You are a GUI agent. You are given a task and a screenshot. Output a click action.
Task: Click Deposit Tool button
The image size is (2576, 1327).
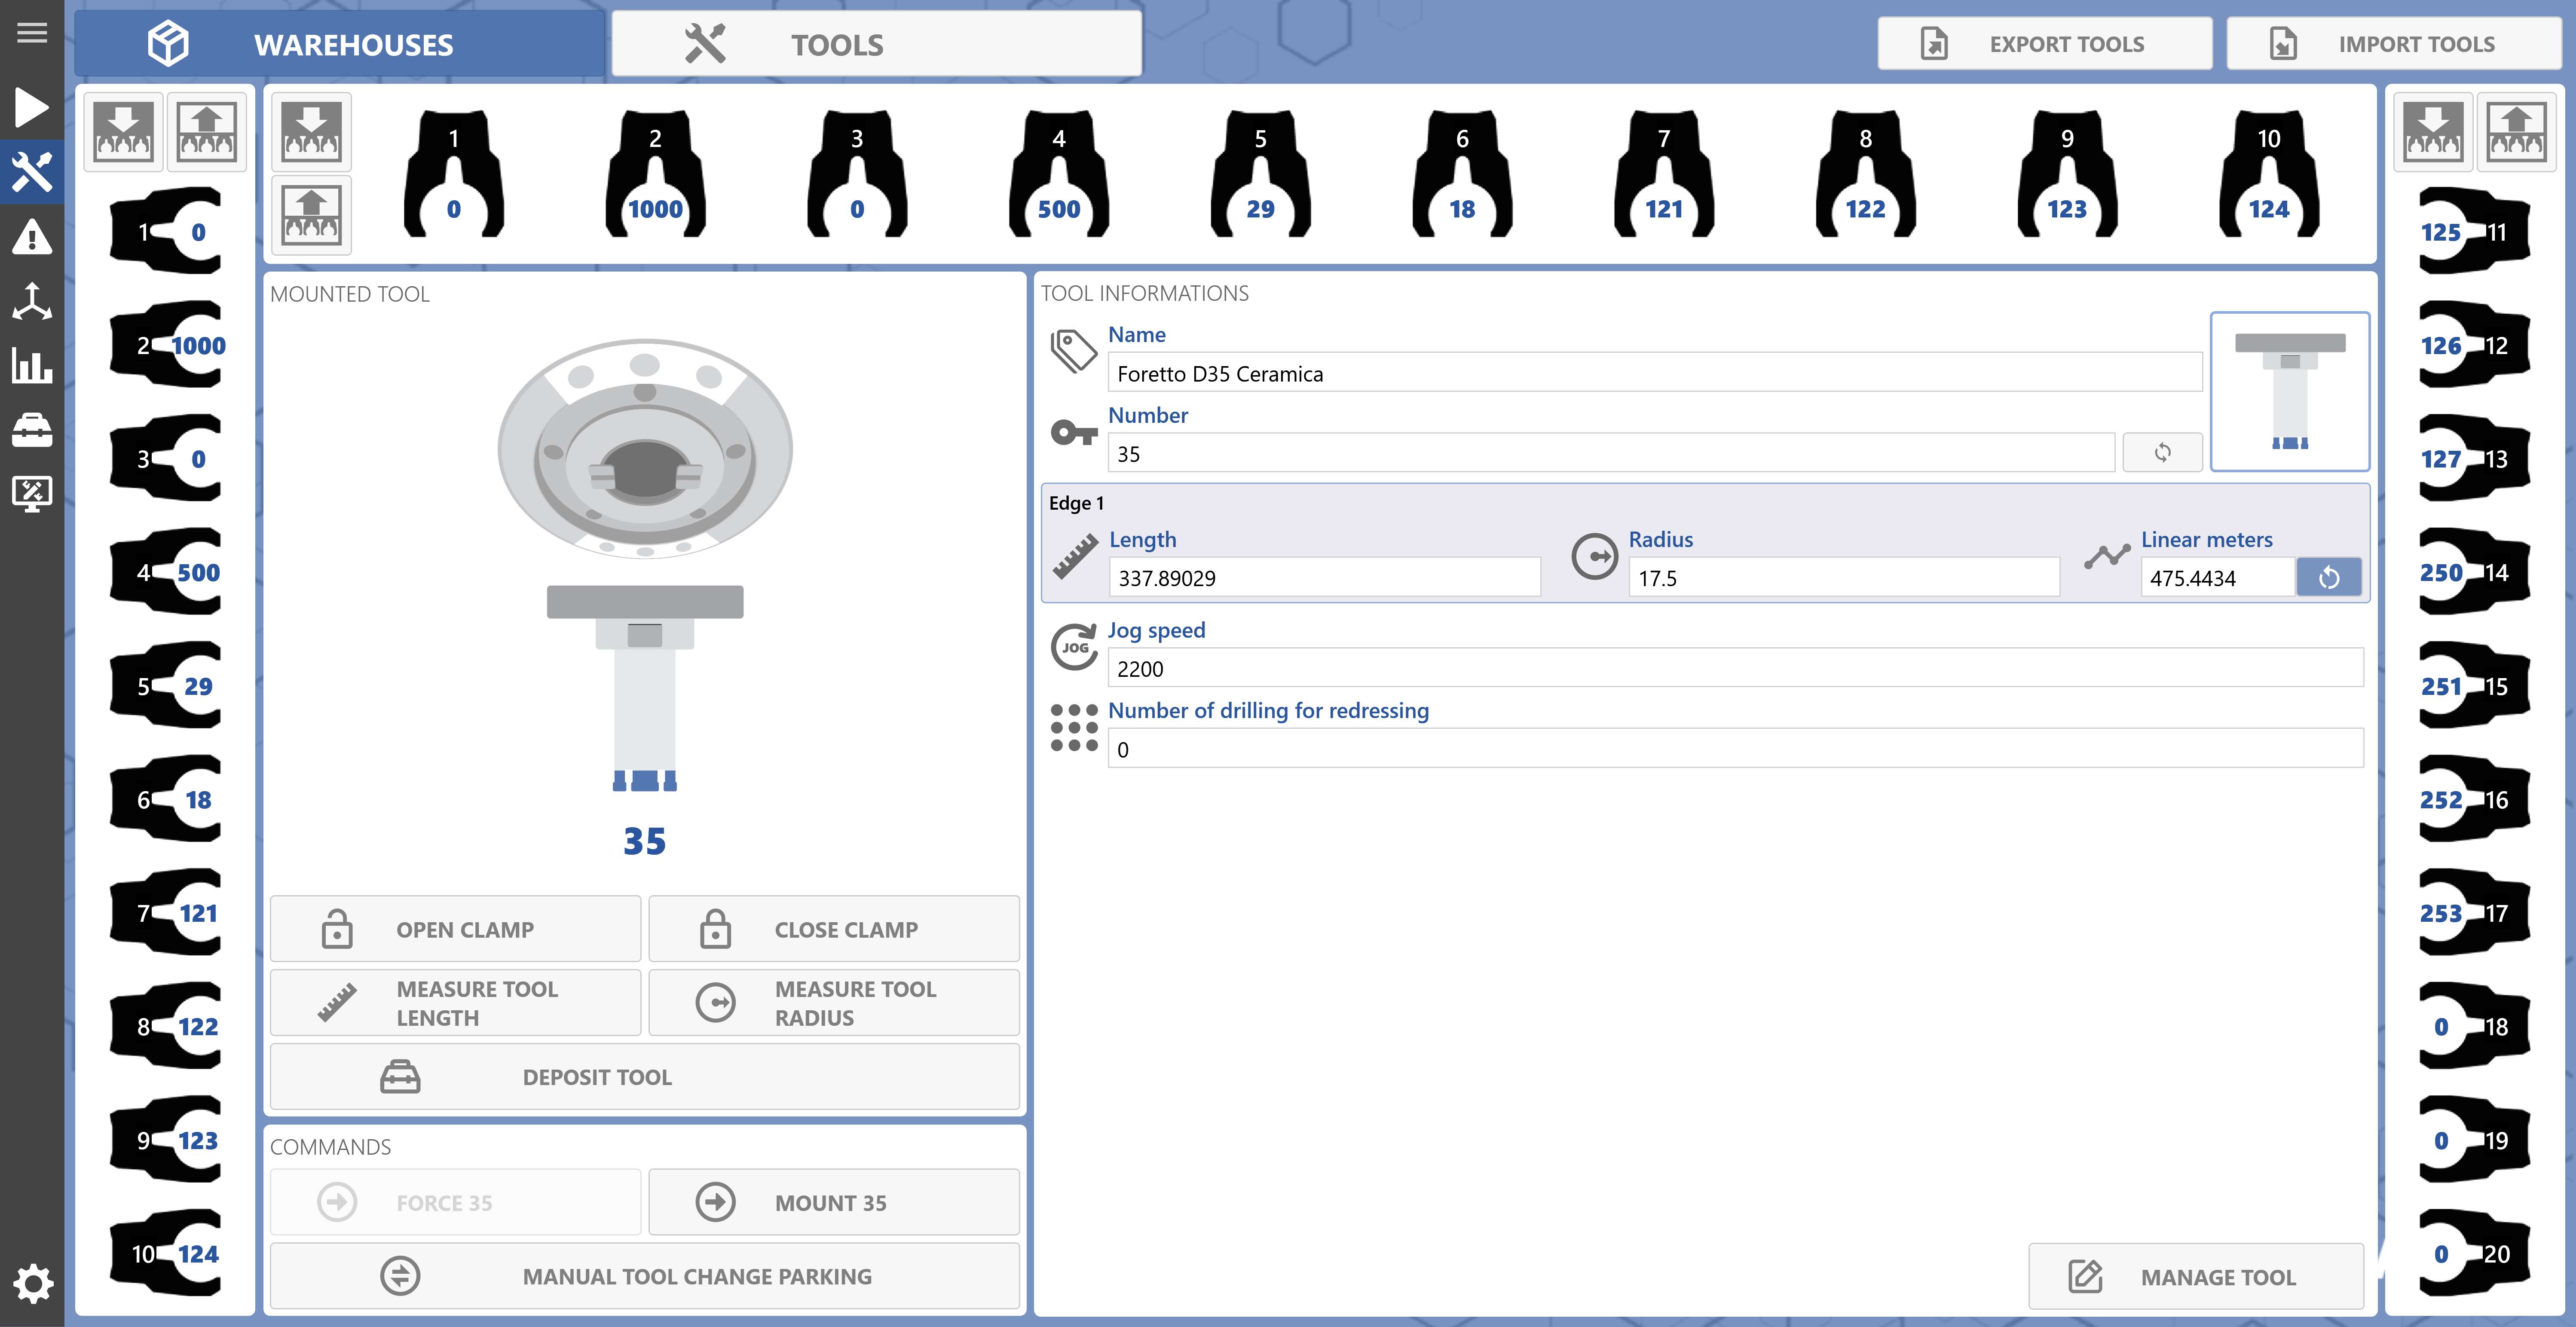(x=645, y=1076)
